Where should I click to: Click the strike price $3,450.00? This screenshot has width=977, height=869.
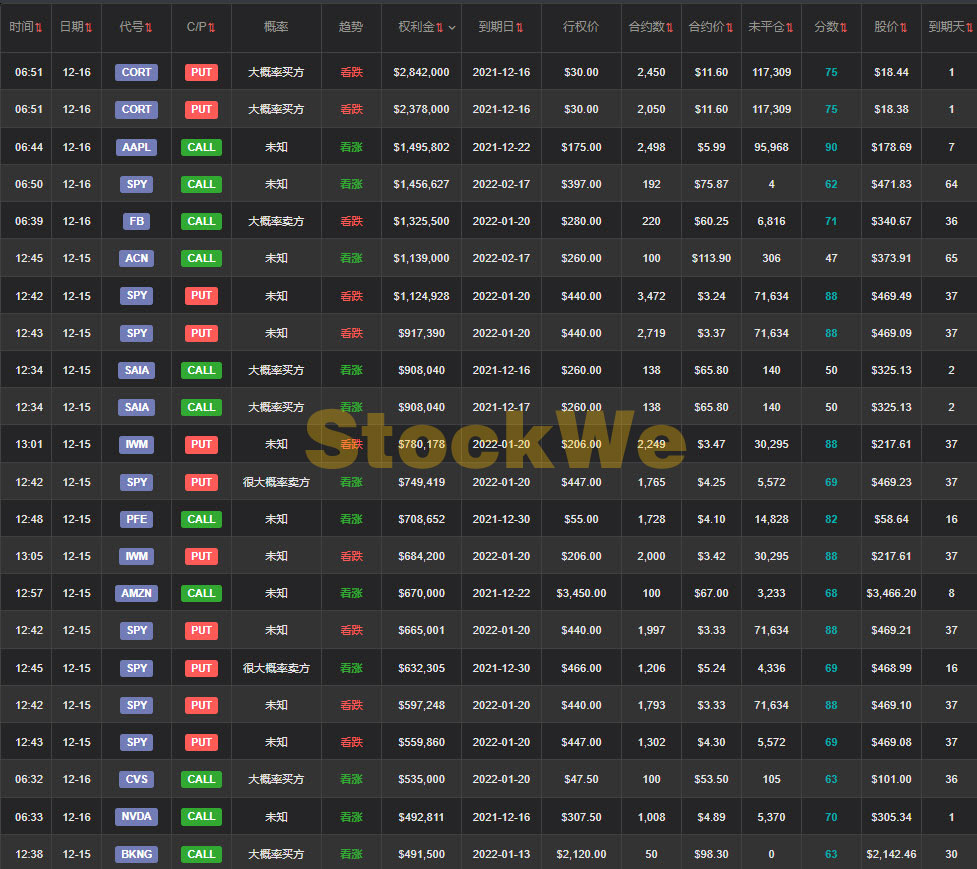(x=581, y=593)
